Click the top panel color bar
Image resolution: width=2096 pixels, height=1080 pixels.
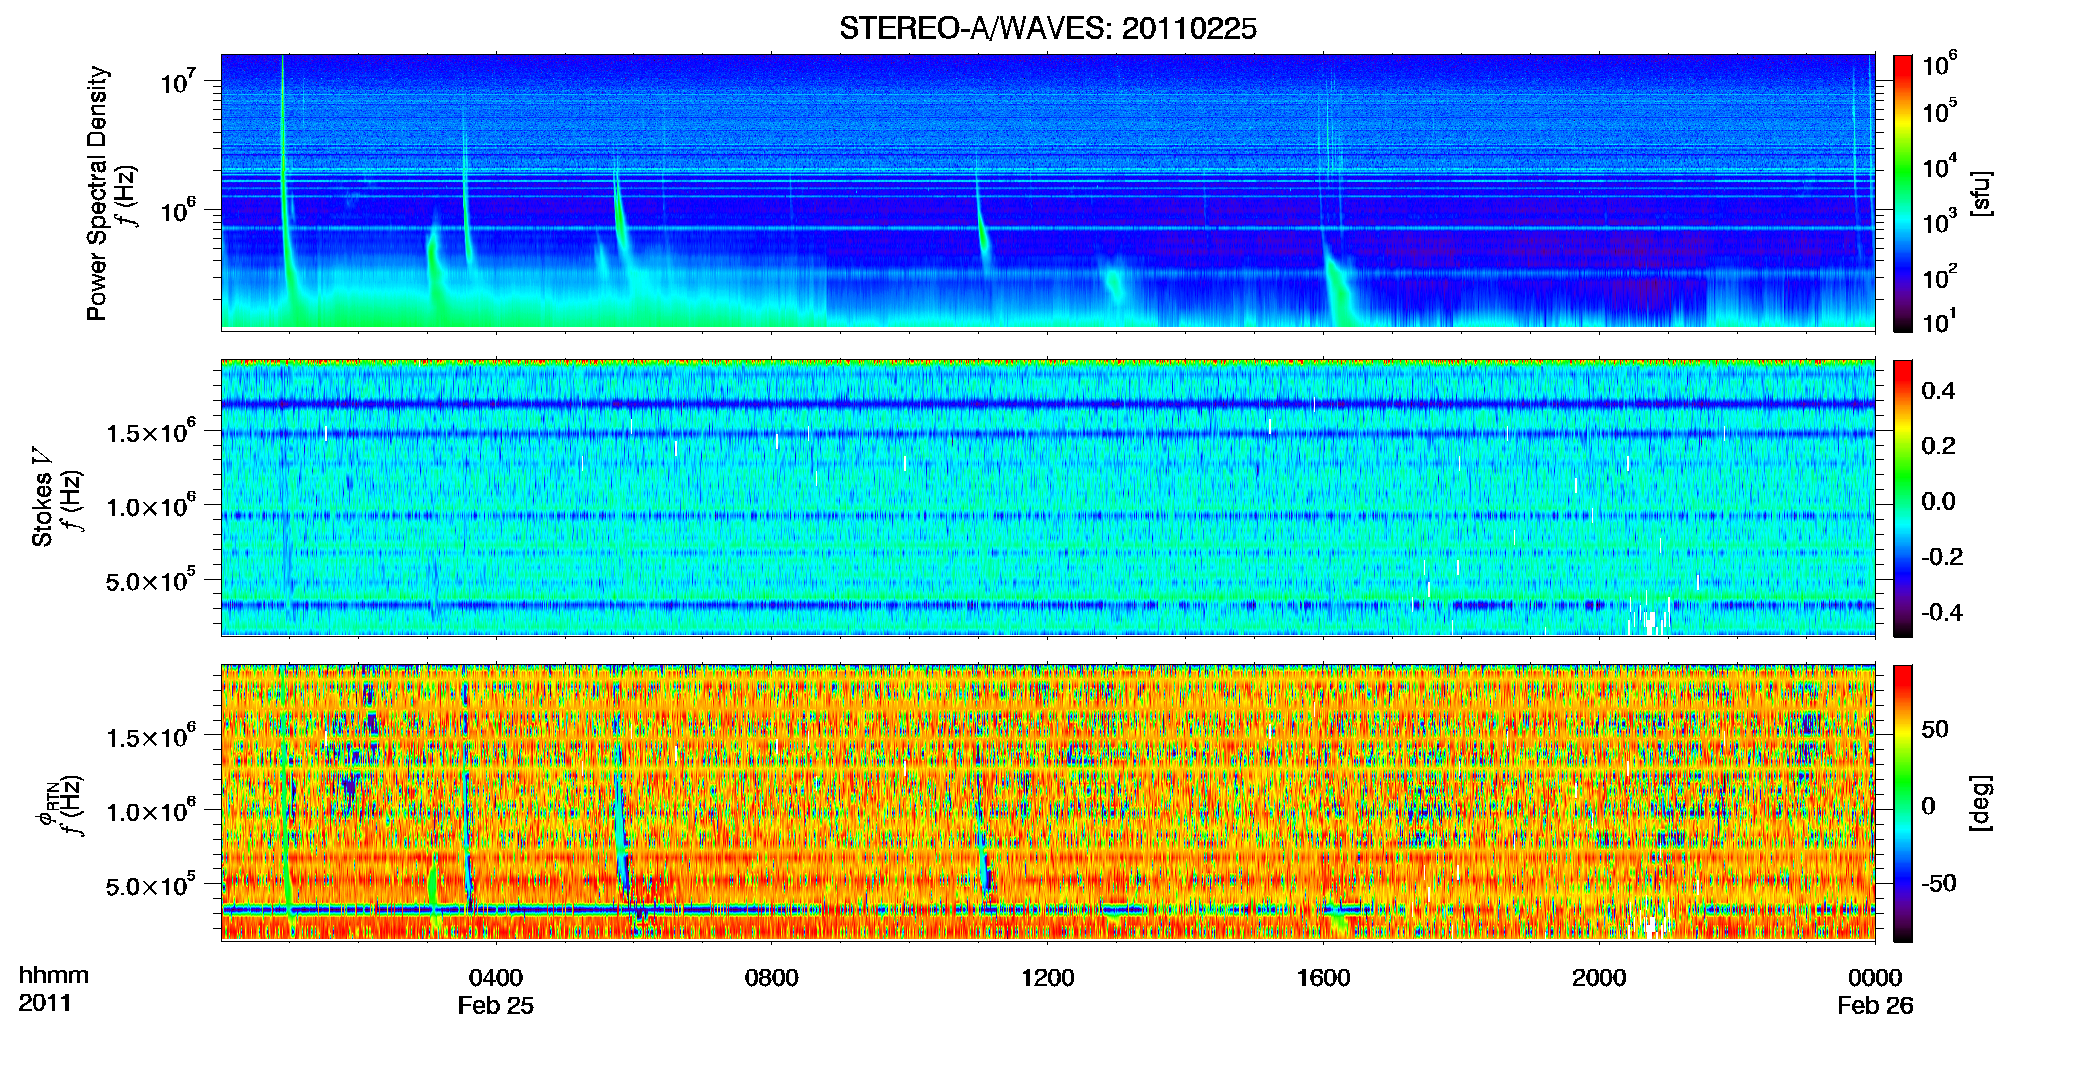pyautogui.click(x=1903, y=193)
